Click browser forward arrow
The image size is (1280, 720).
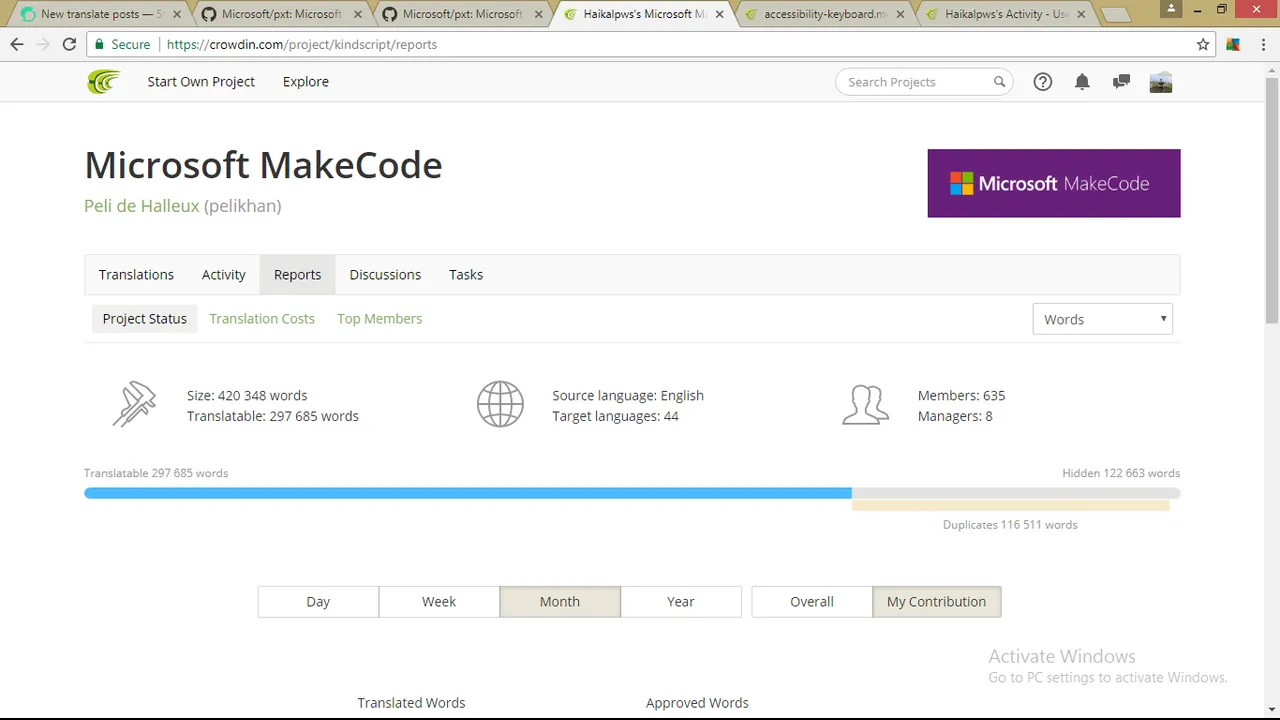click(43, 44)
